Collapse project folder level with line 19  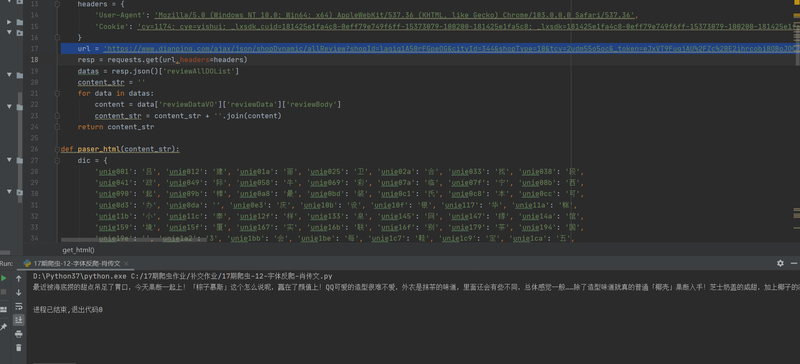point(9,75)
